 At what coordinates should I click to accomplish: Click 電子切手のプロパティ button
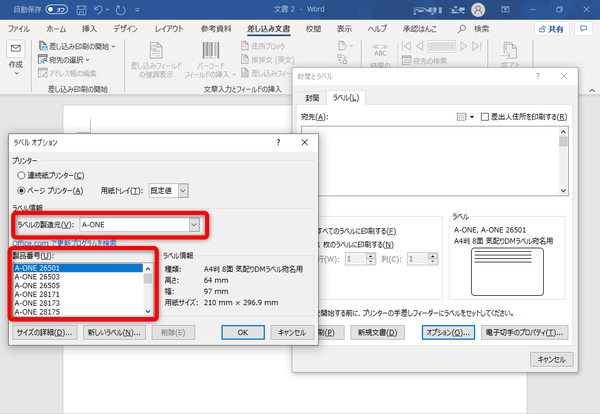click(x=524, y=333)
